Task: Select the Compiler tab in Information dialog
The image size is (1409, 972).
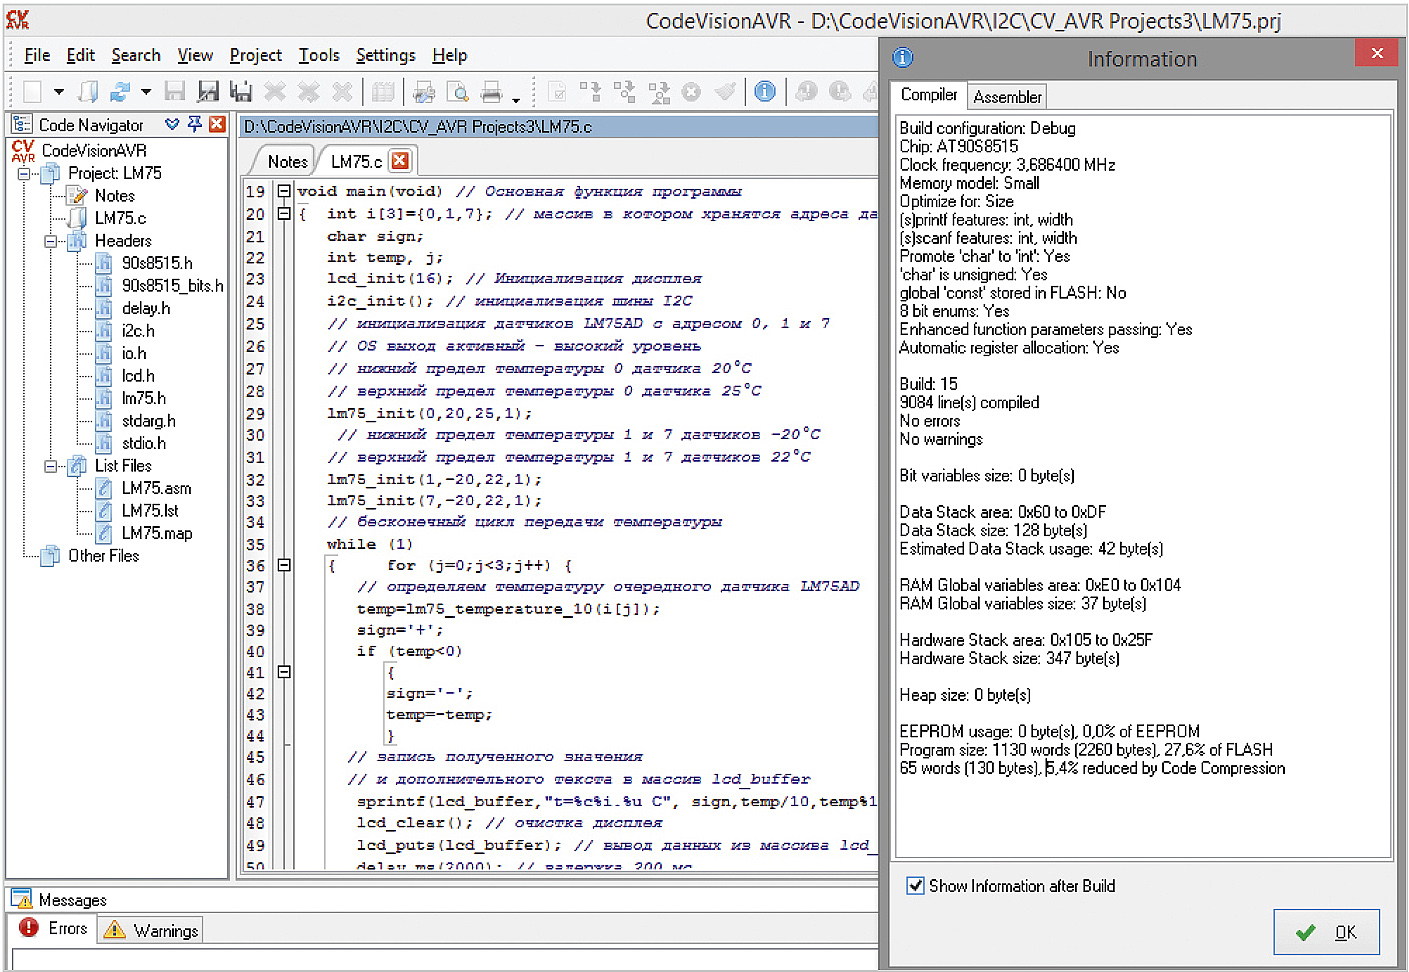Action: pos(929,95)
